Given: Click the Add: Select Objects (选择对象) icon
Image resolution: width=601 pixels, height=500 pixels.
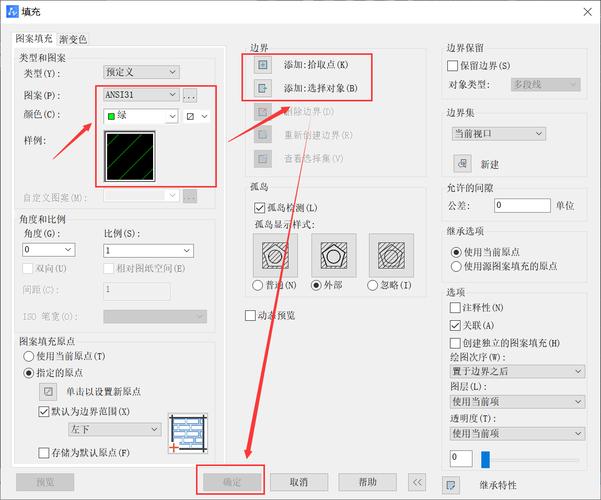Looking at the screenshot, I should (x=263, y=88).
